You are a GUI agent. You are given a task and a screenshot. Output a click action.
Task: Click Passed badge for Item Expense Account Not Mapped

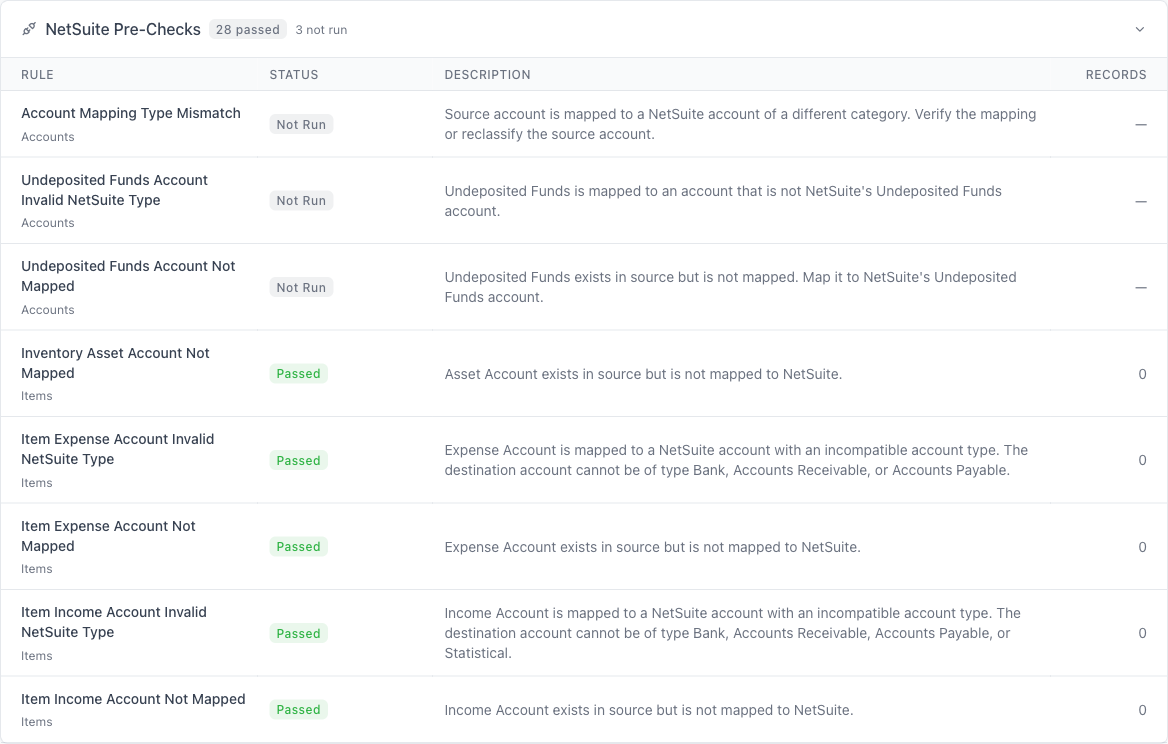[x=298, y=547]
